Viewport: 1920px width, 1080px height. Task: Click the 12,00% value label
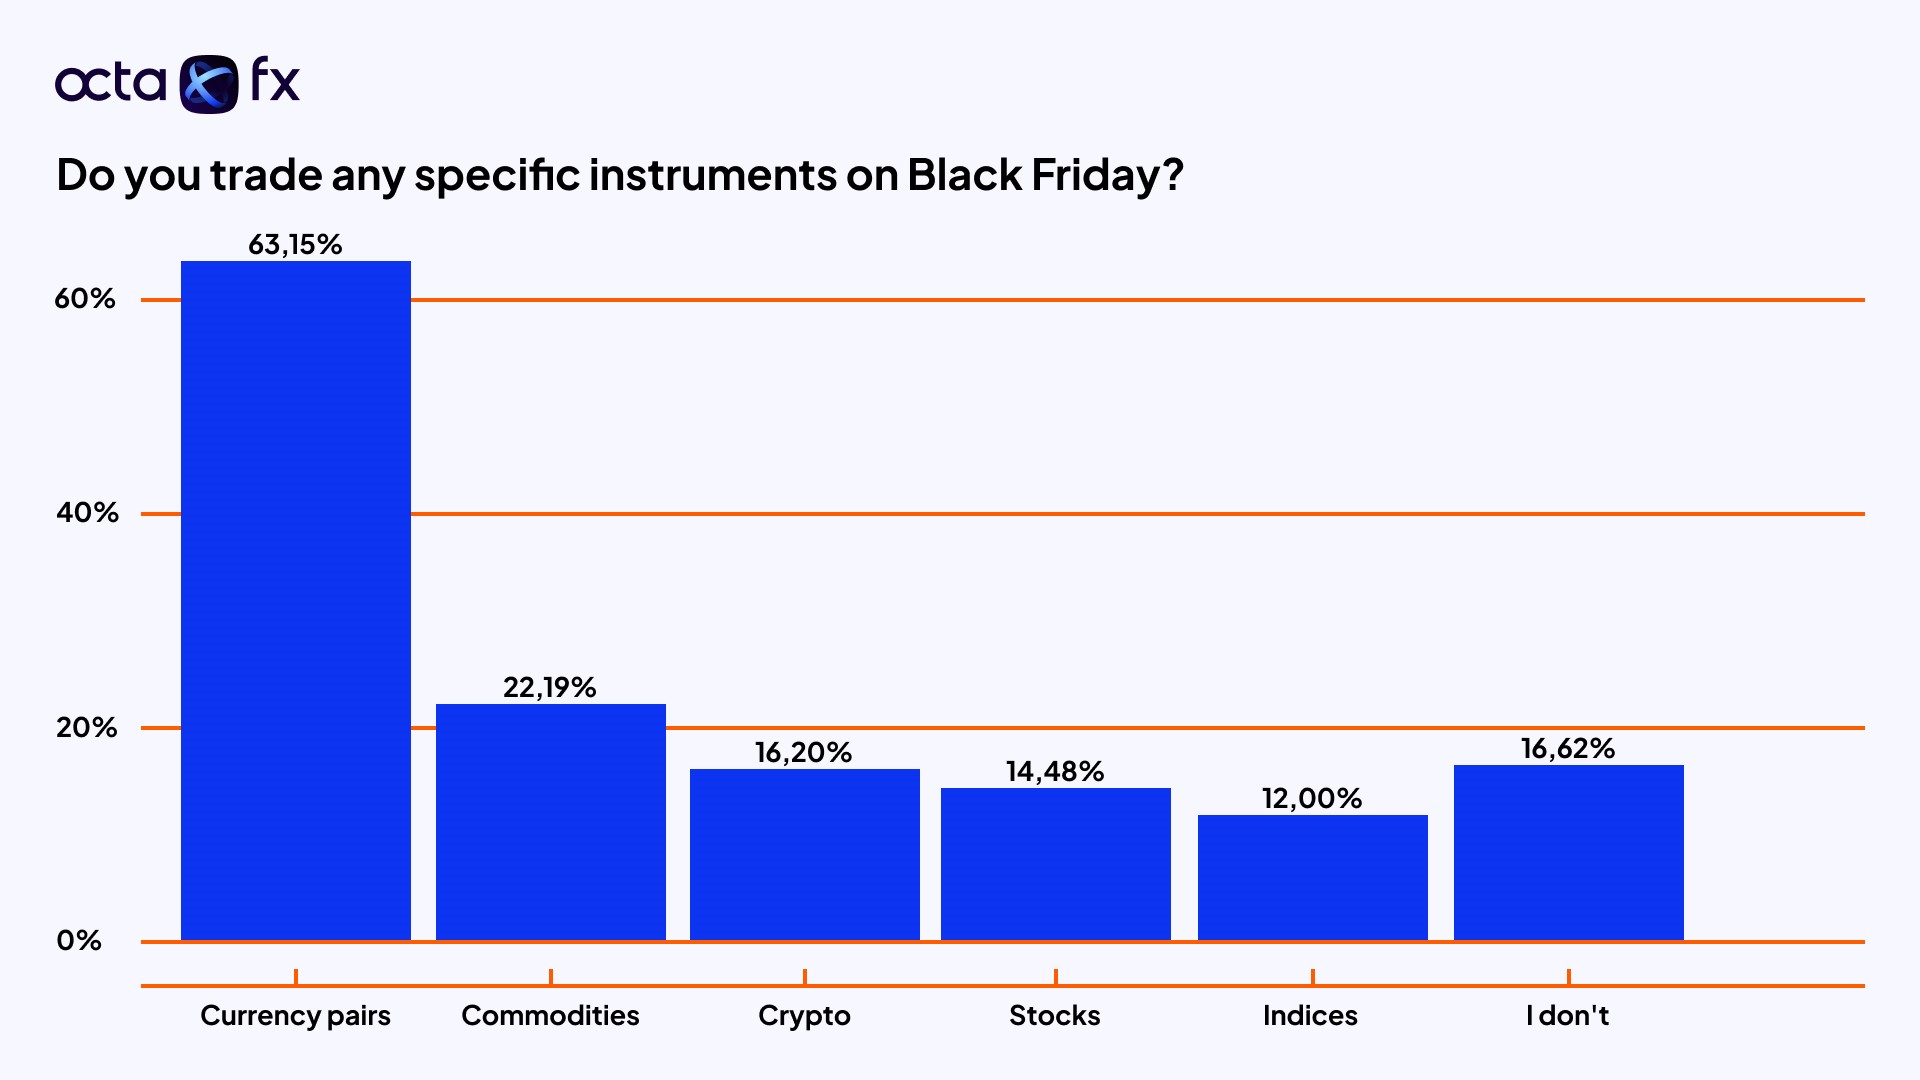[1312, 799]
